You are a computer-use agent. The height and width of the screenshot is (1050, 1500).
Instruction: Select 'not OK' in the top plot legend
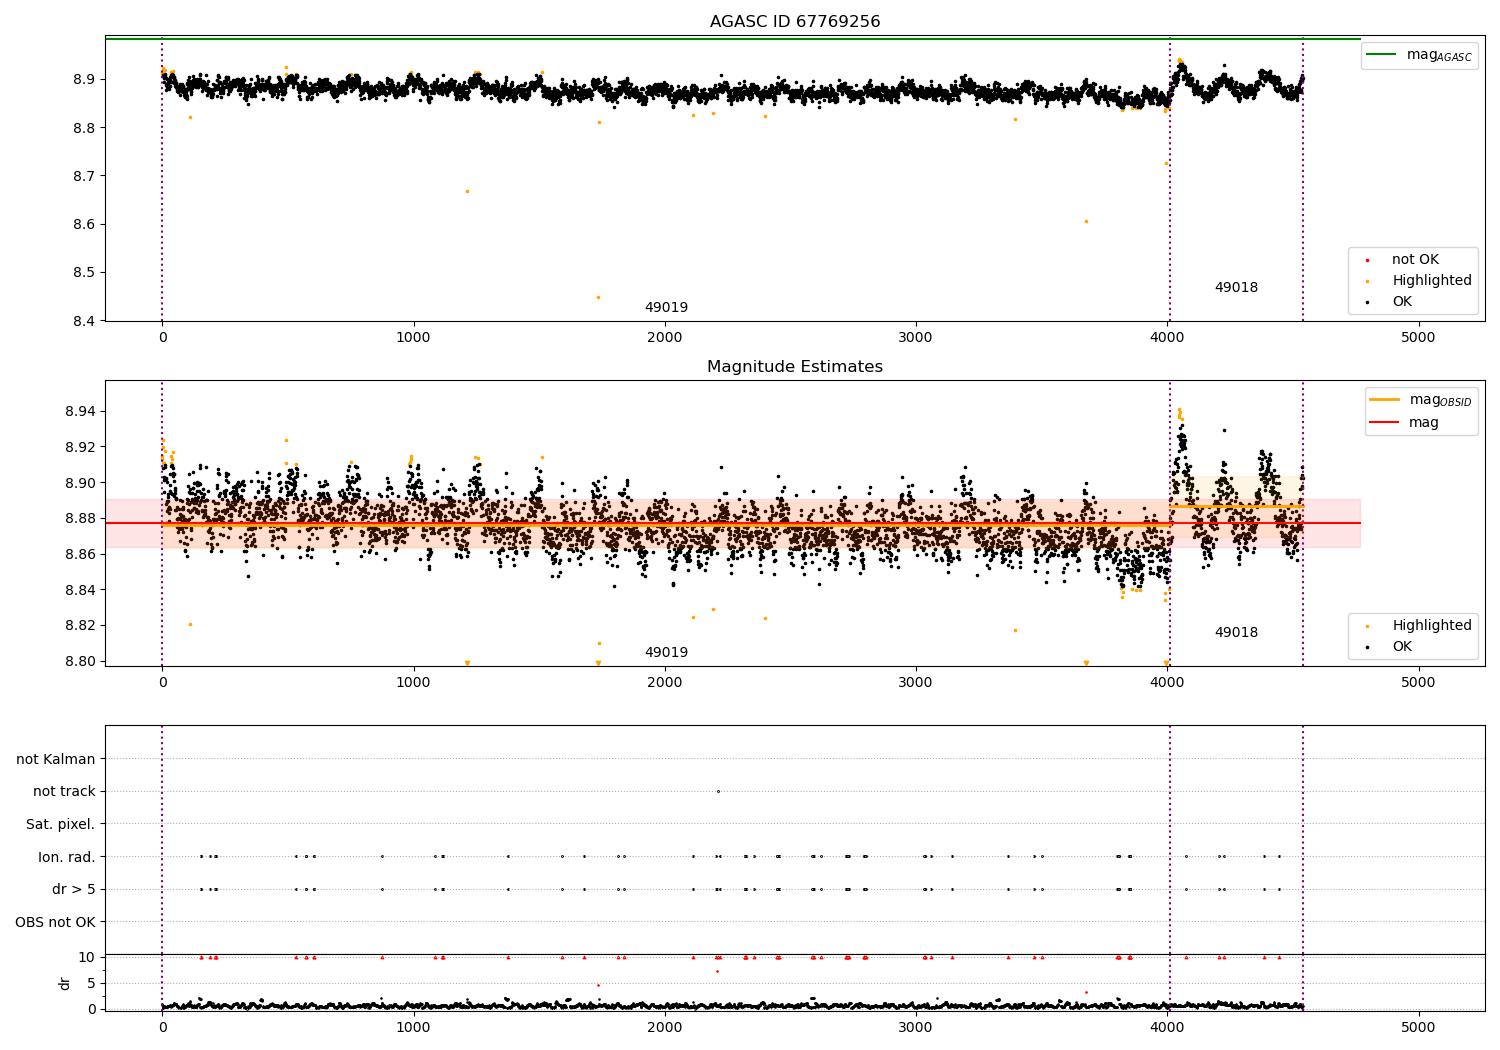1415,260
